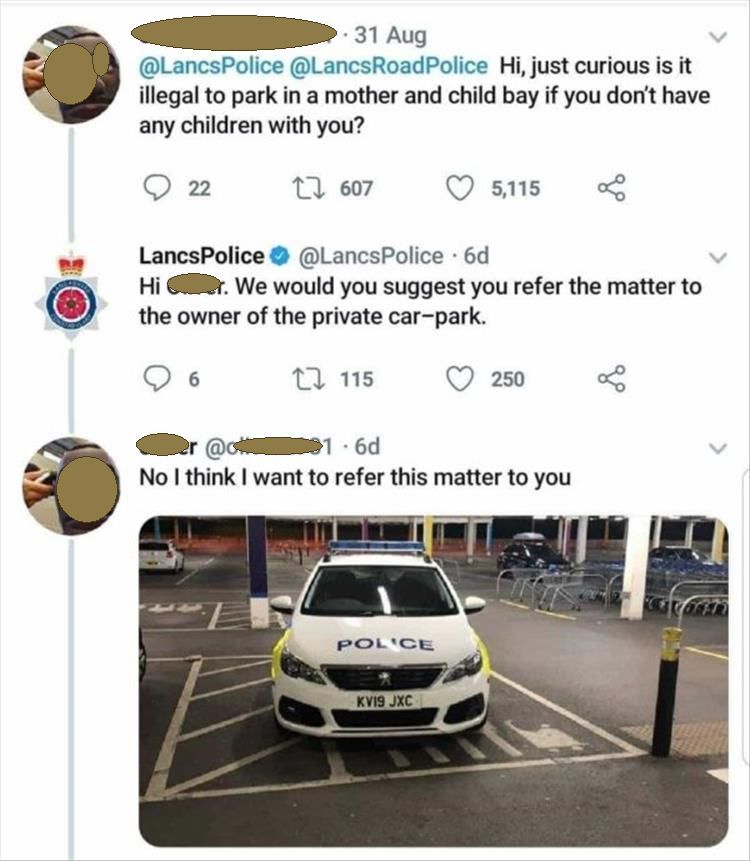Click the first tweet author's avatar
This screenshot has width=750, height=861.
click(72, 73)
